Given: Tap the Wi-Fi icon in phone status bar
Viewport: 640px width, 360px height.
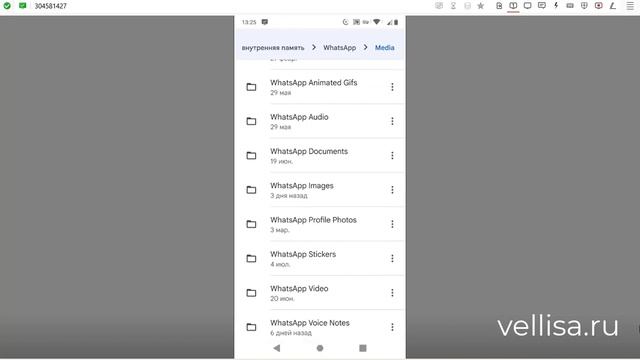Looking at the screenshot, I should click(x=376, y=22).
